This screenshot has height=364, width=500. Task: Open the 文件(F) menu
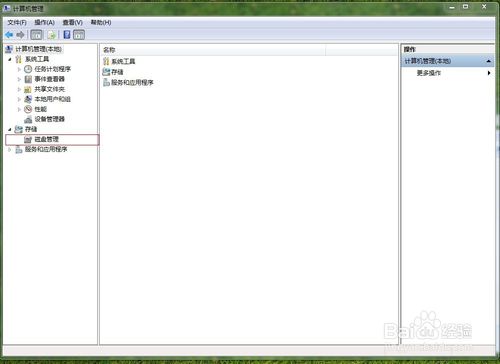17,22
